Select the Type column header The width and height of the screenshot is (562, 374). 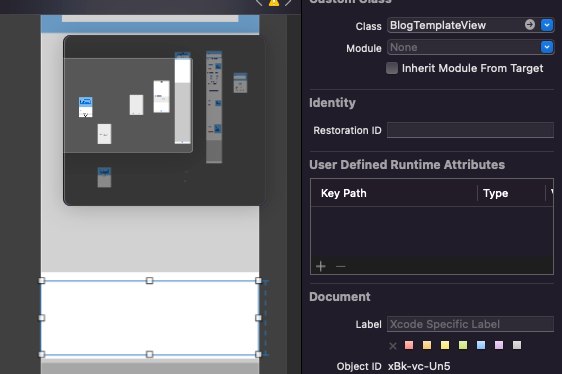click(x=495, y=193)
